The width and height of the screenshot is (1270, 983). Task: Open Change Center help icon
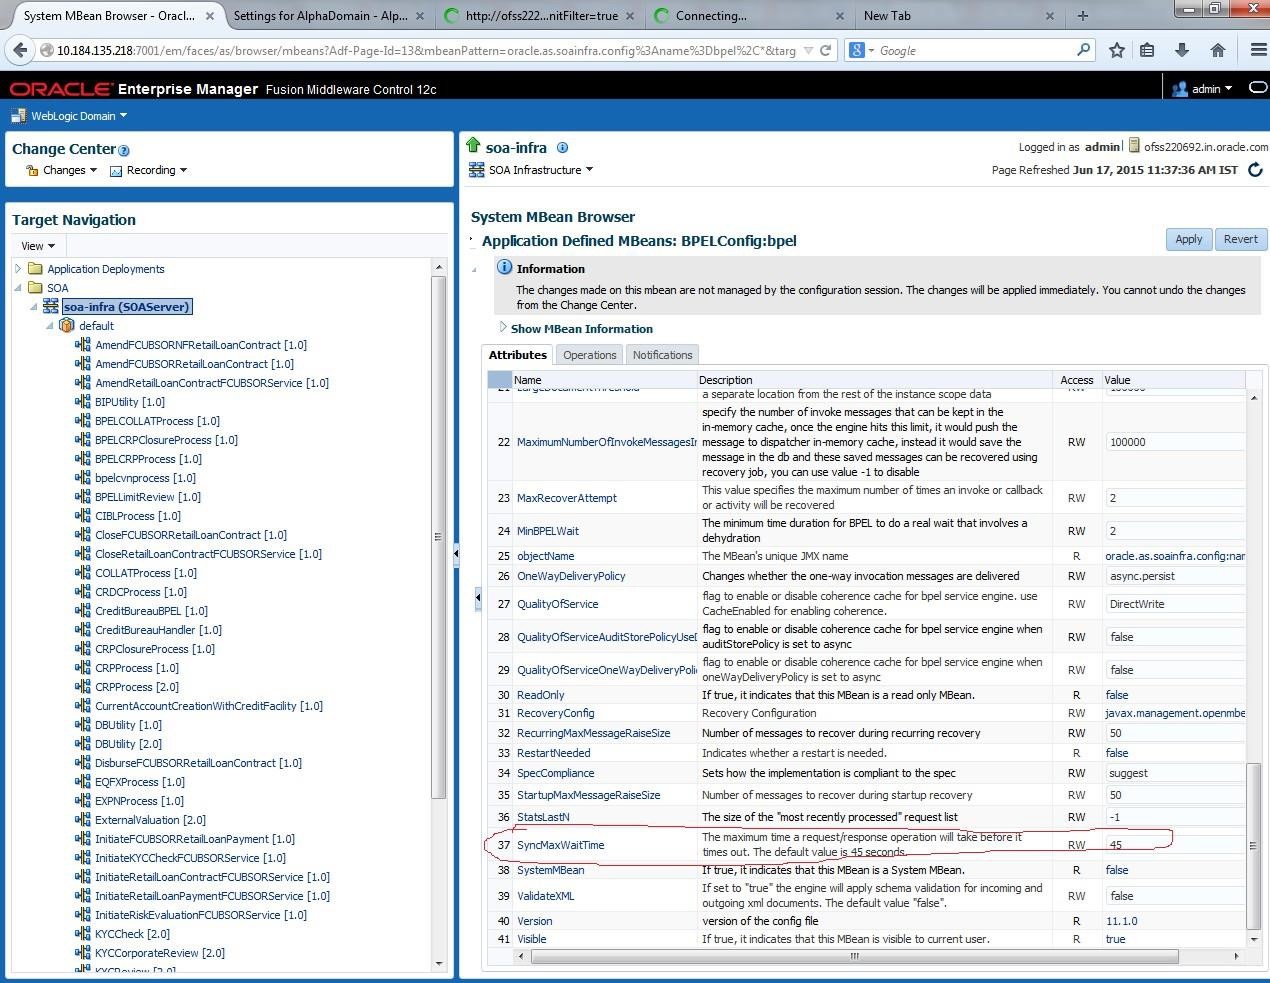click(124, 151)
